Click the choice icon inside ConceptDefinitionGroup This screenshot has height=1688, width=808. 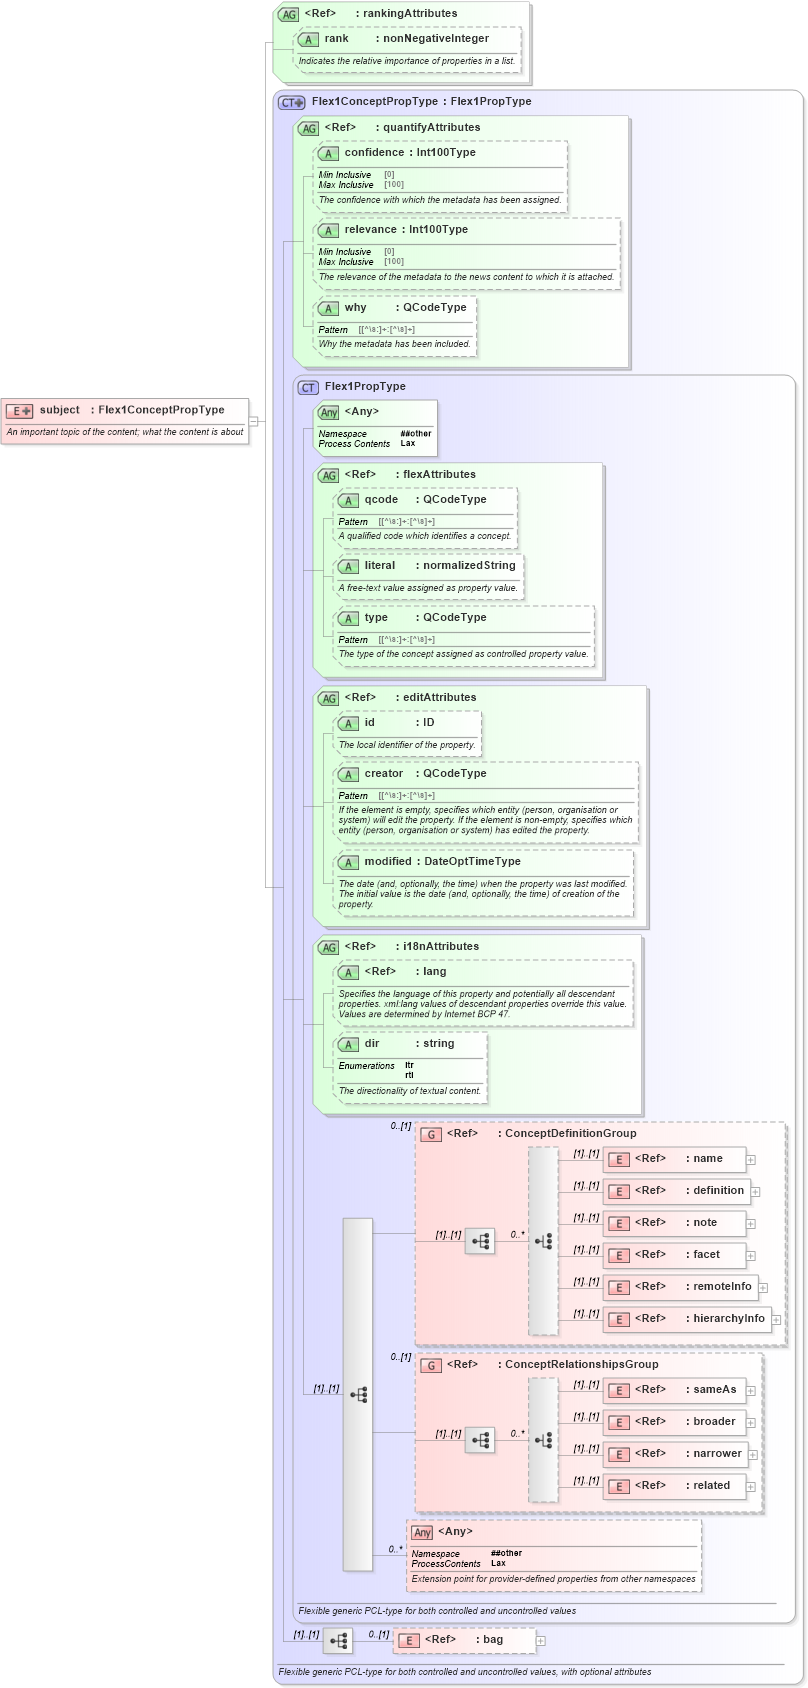(x=543, y=1241)
